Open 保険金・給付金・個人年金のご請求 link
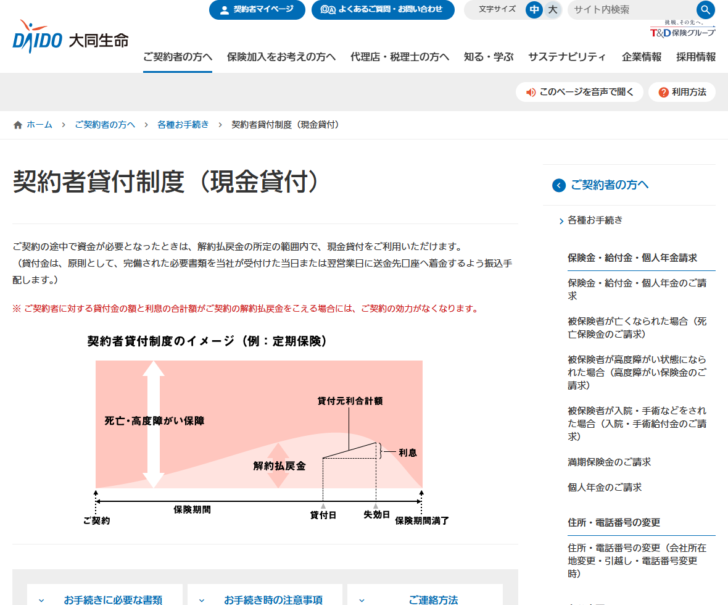This screenshot has width=728, height=605. pyautogui.click(x=637, y=289)
